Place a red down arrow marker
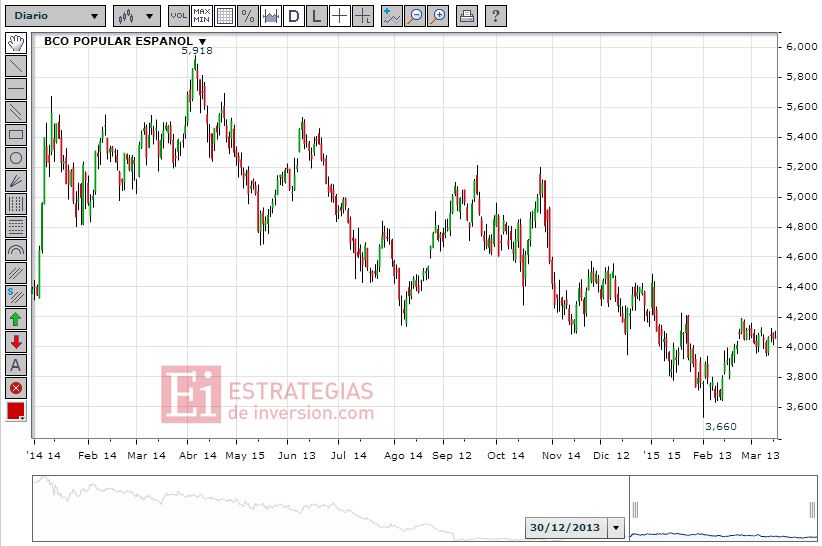The image size is (822, 546). click(x=16, y=343)
